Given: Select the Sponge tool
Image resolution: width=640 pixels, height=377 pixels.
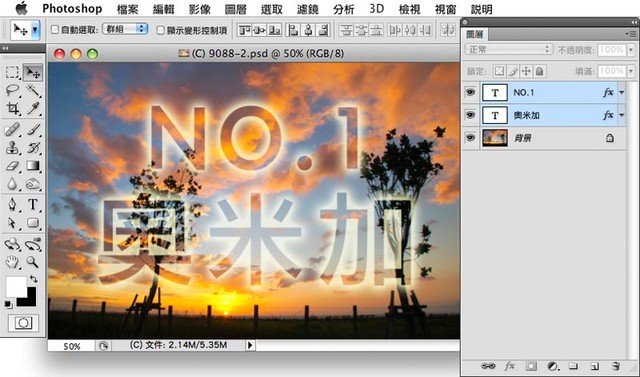Looking at the screenshot, I should pos(33,184).
